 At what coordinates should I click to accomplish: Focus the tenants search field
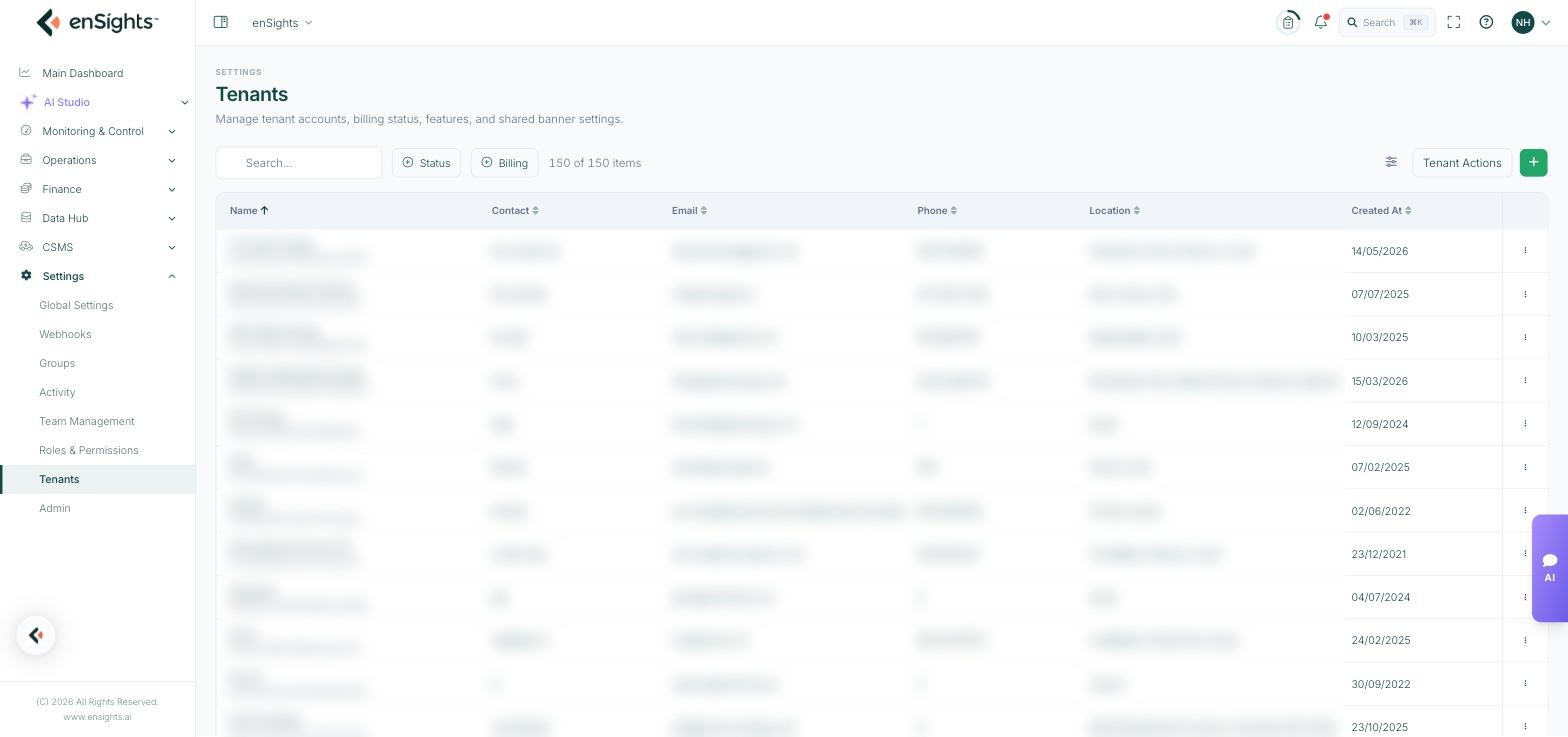(299, 162)
